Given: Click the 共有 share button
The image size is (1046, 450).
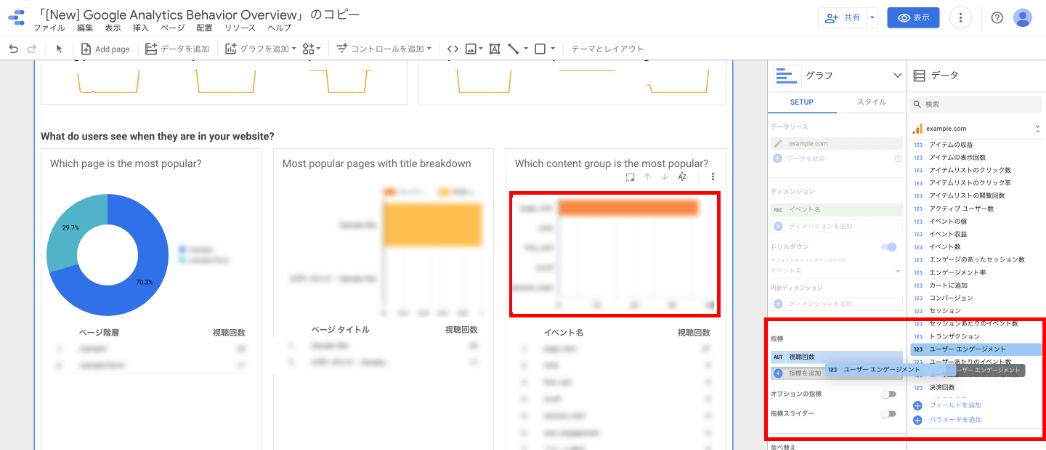Looking at the screenshot, I should (x=843, y=18).
